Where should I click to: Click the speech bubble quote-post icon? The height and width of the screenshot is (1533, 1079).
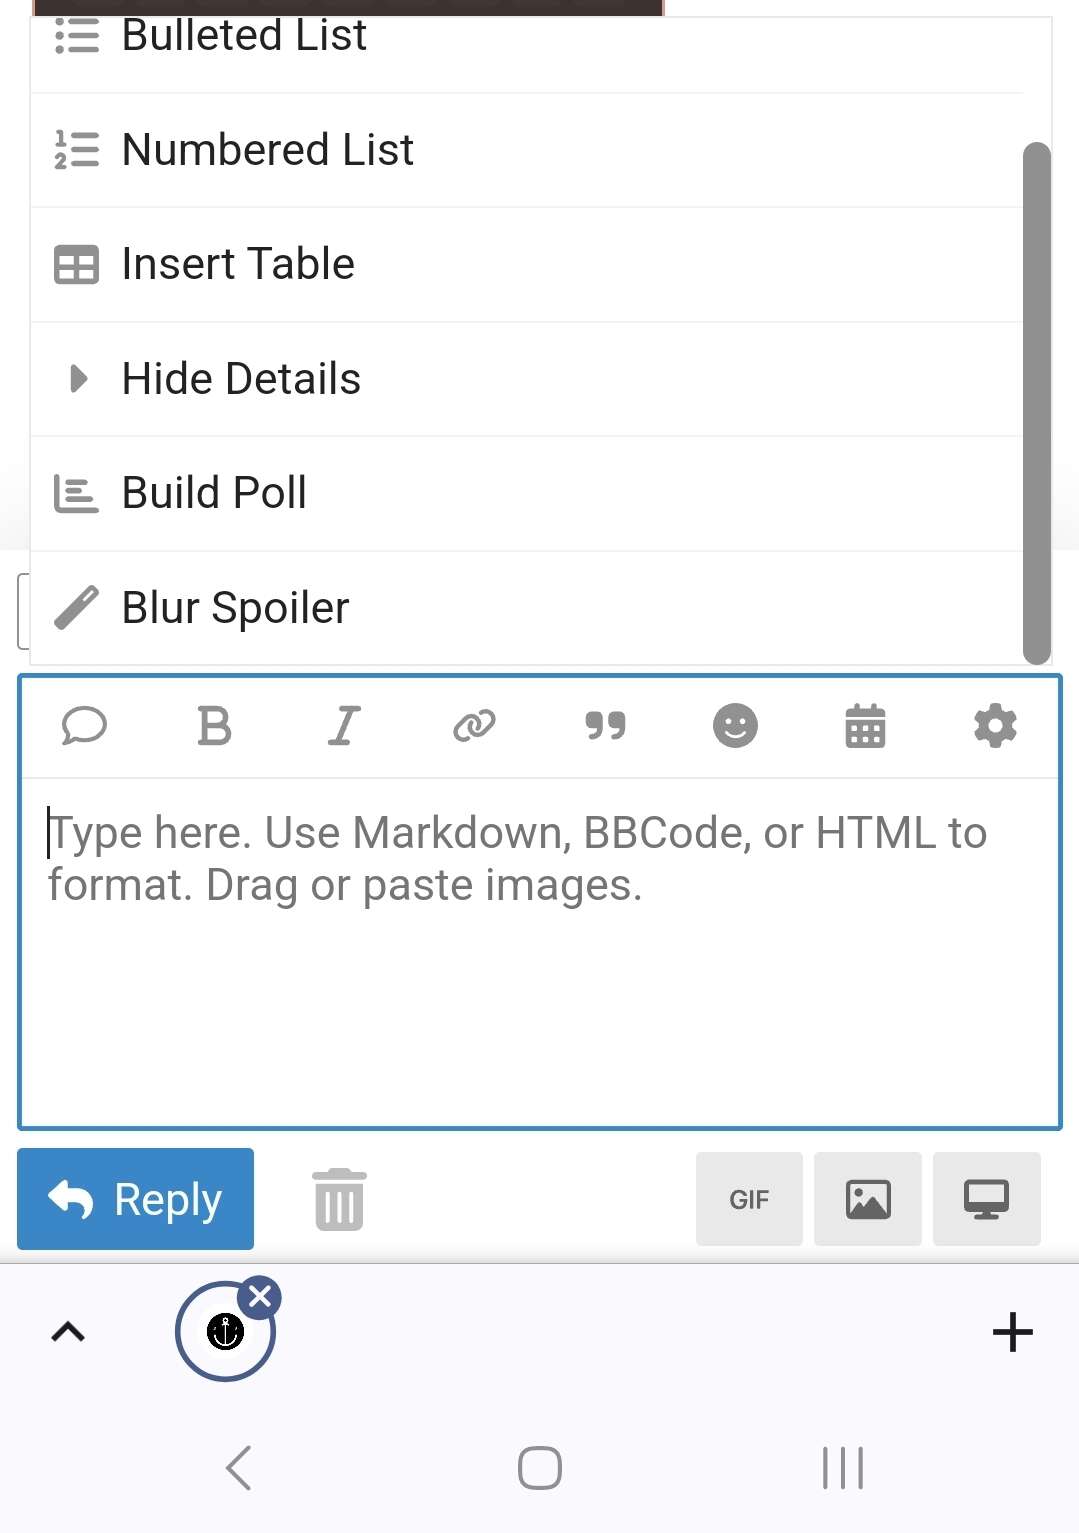pos(84,726)
